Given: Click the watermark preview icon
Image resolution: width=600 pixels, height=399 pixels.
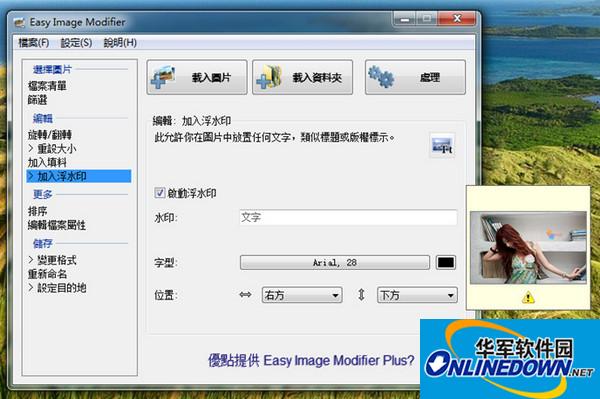Looking at the screenshot, I should tap(442, 145).
